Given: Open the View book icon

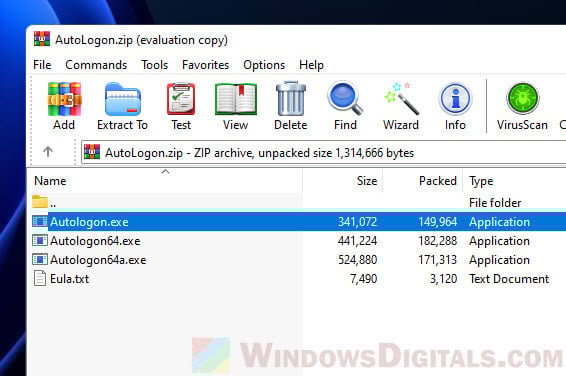Looking at the screenshot, I should click(x=236, y=99).
